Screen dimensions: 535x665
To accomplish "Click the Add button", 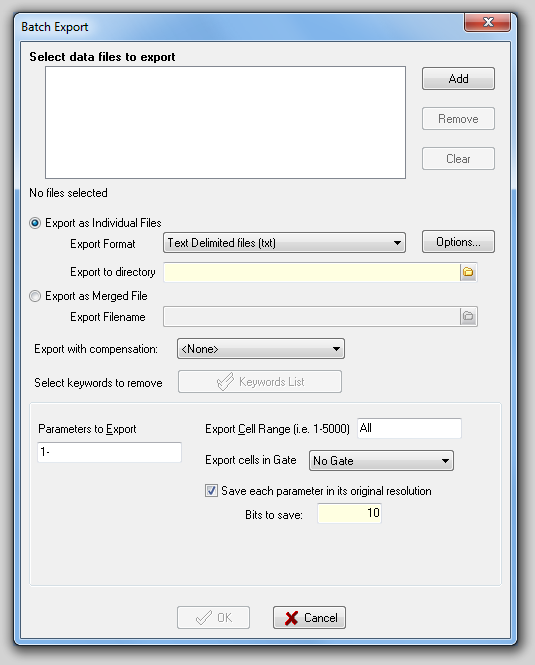I will point(458,78).
